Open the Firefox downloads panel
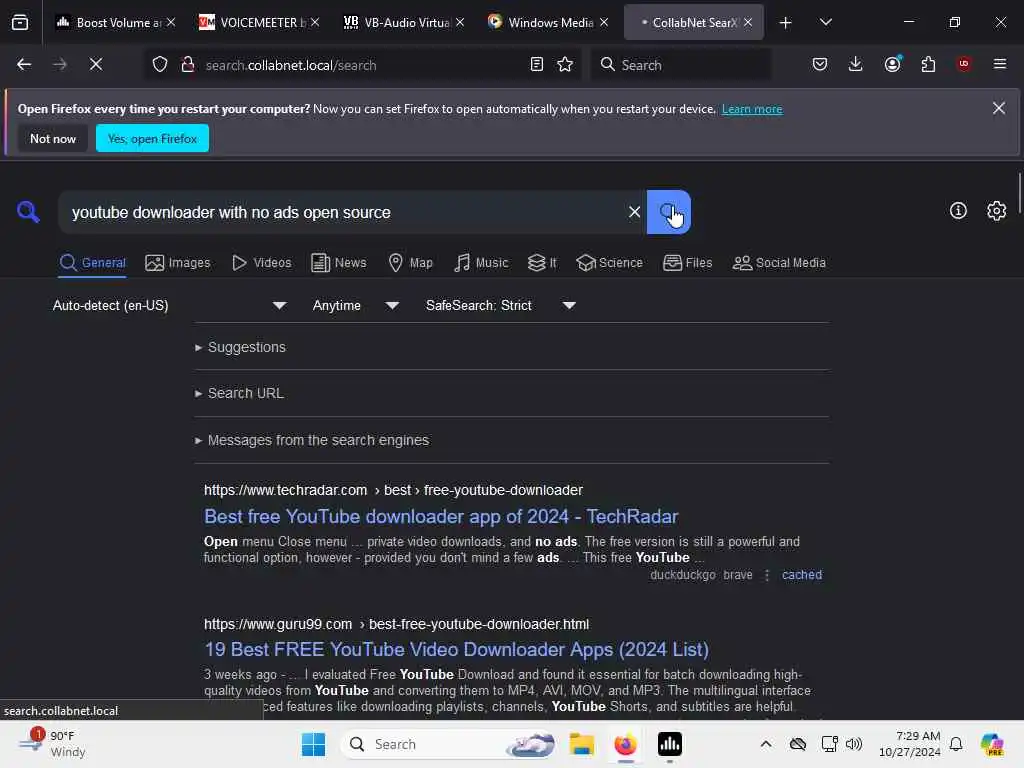This screenshot has width=1024, height=768. pos(856,64)
